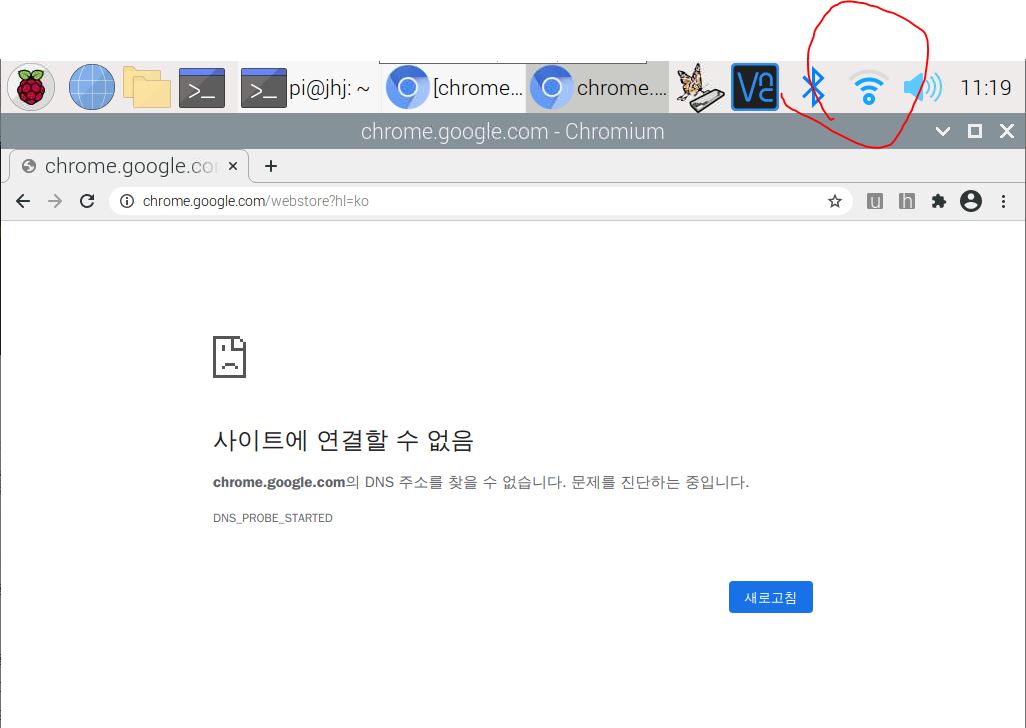Switch to the pi@jhj terminal window
The image size is (1026, 728).
pyautogui.click(x=307, y=88)
